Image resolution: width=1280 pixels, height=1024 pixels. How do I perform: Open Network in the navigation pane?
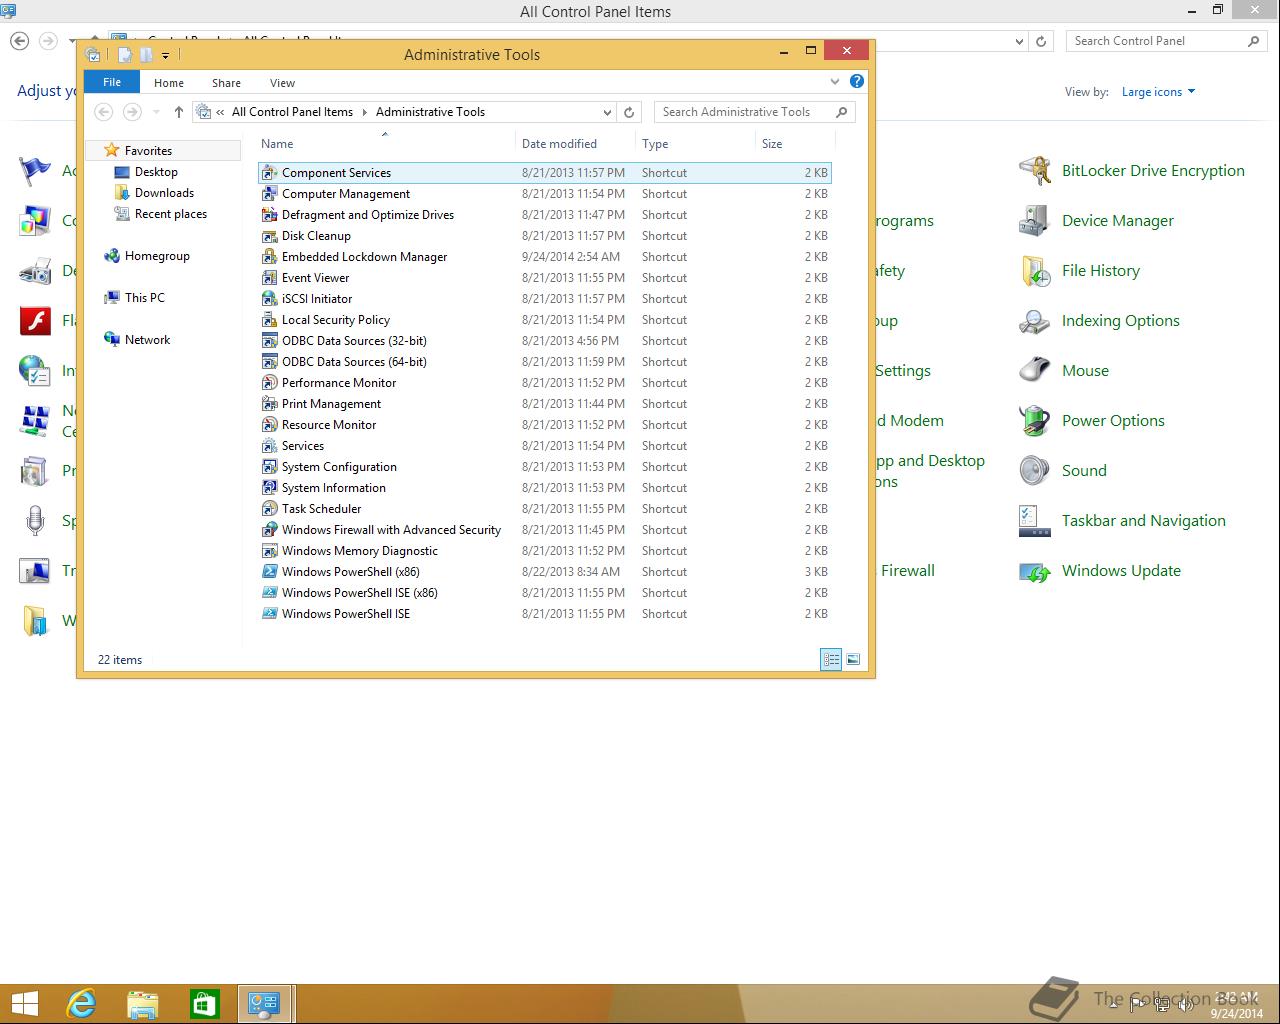147,340
